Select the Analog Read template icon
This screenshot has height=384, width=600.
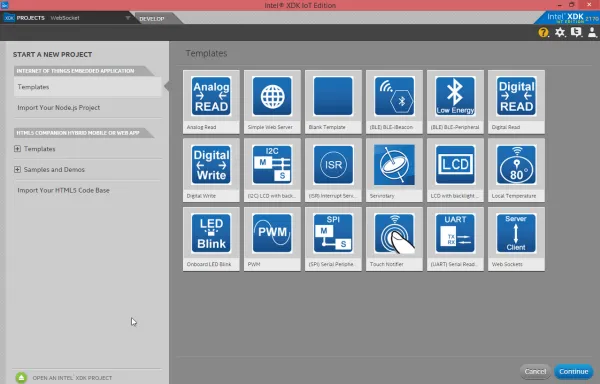pyautogui.click(x=211, y=96)
